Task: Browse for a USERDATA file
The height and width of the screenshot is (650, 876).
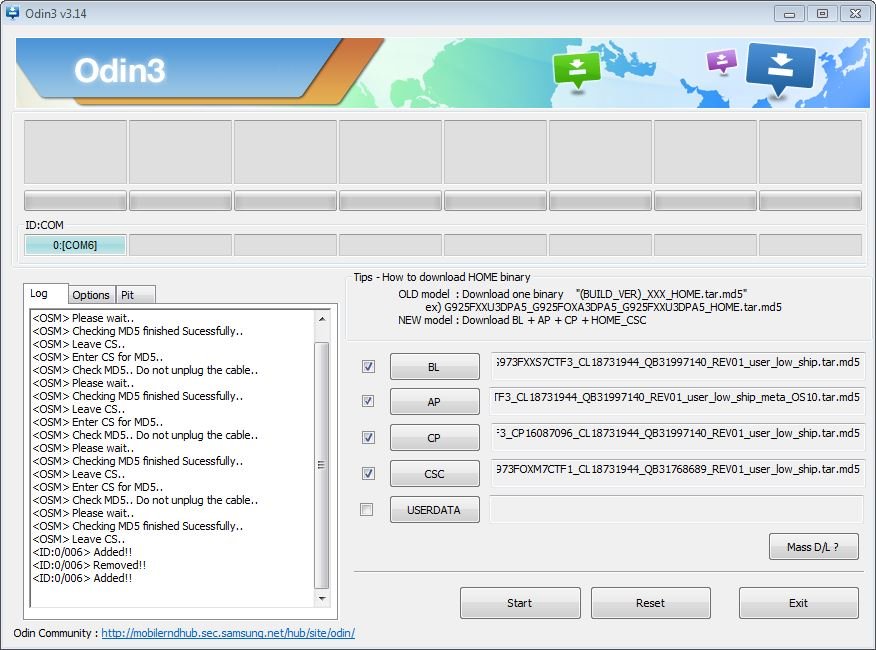Action: coord(434,510)
